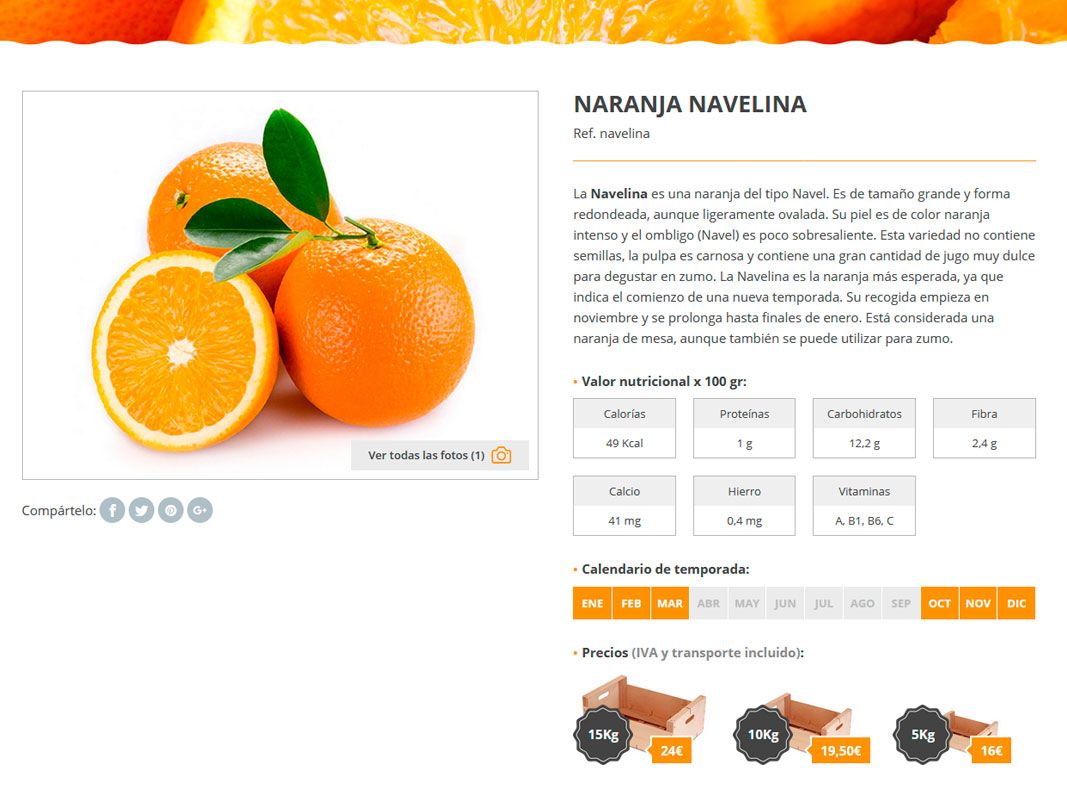This screenshot has width=1067, height=800.
Task: Select the 15Kg crate badge
Action: click(603, 735)
